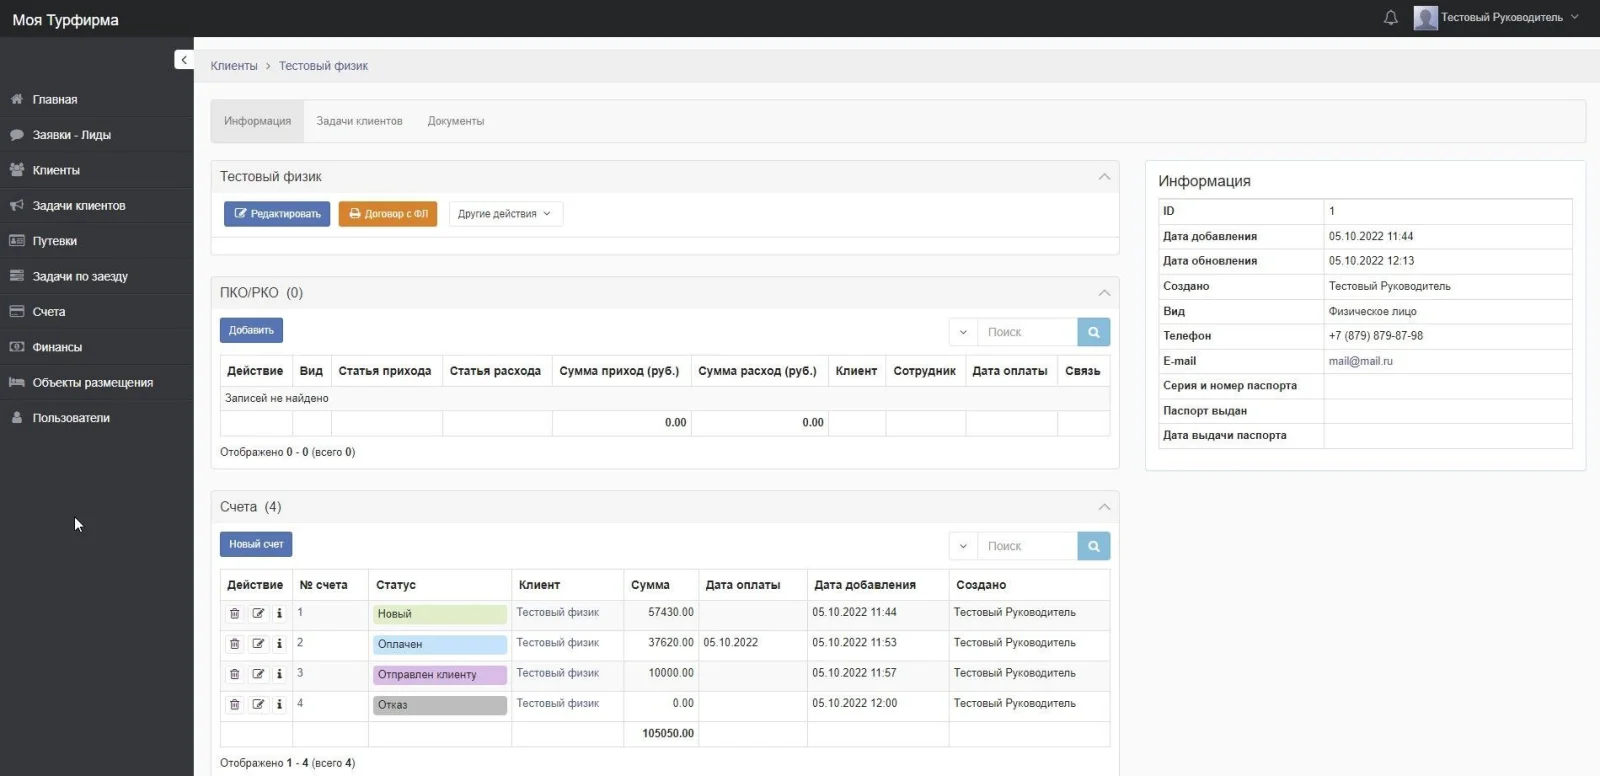Expand search filter dropdown in ПКО/РКО
1600x776 pixels.
pos(963,332)
